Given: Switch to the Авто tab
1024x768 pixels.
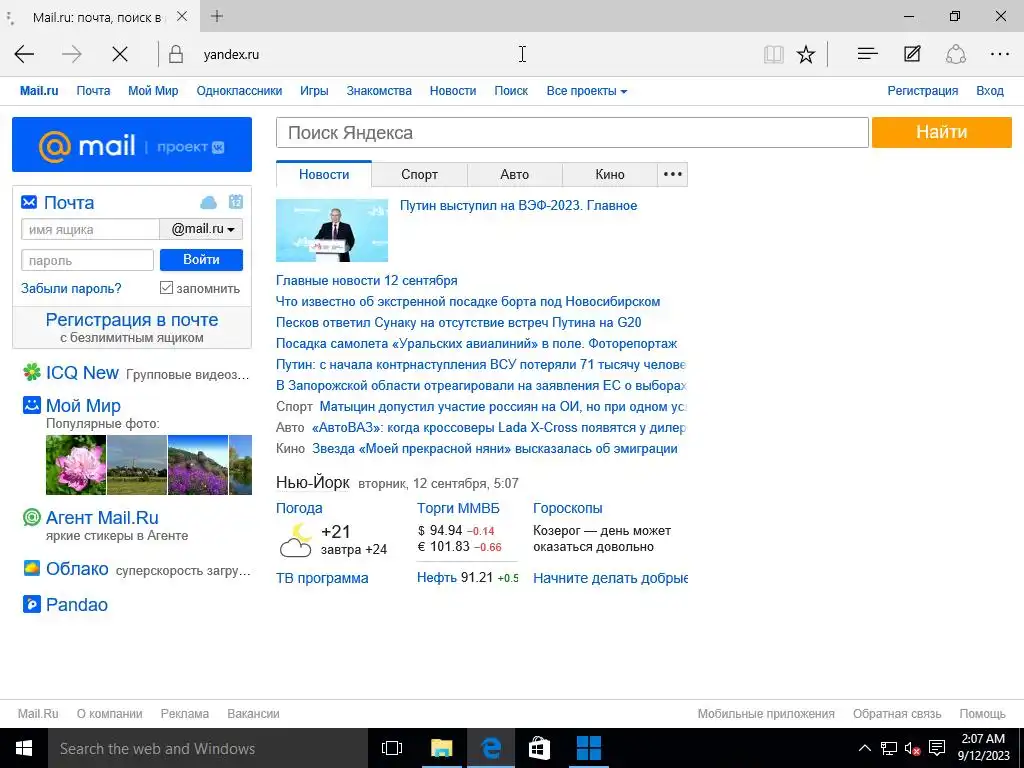Looking at the screenshot, I should coord(515,174).
